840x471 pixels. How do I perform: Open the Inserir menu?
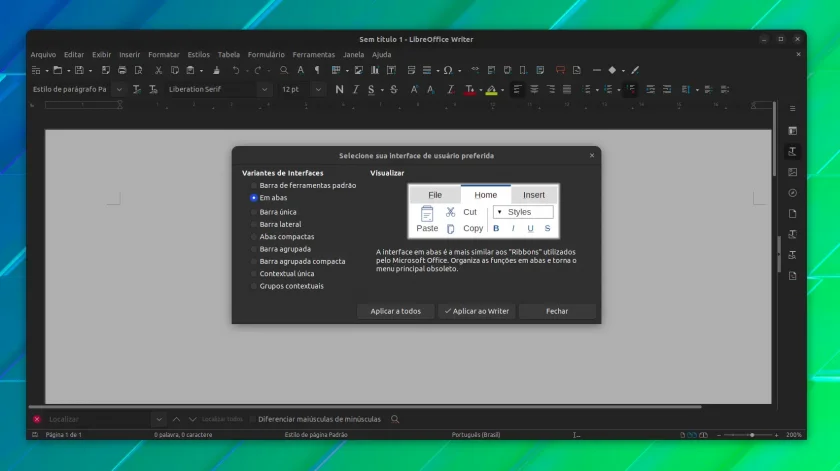point(130,55)
